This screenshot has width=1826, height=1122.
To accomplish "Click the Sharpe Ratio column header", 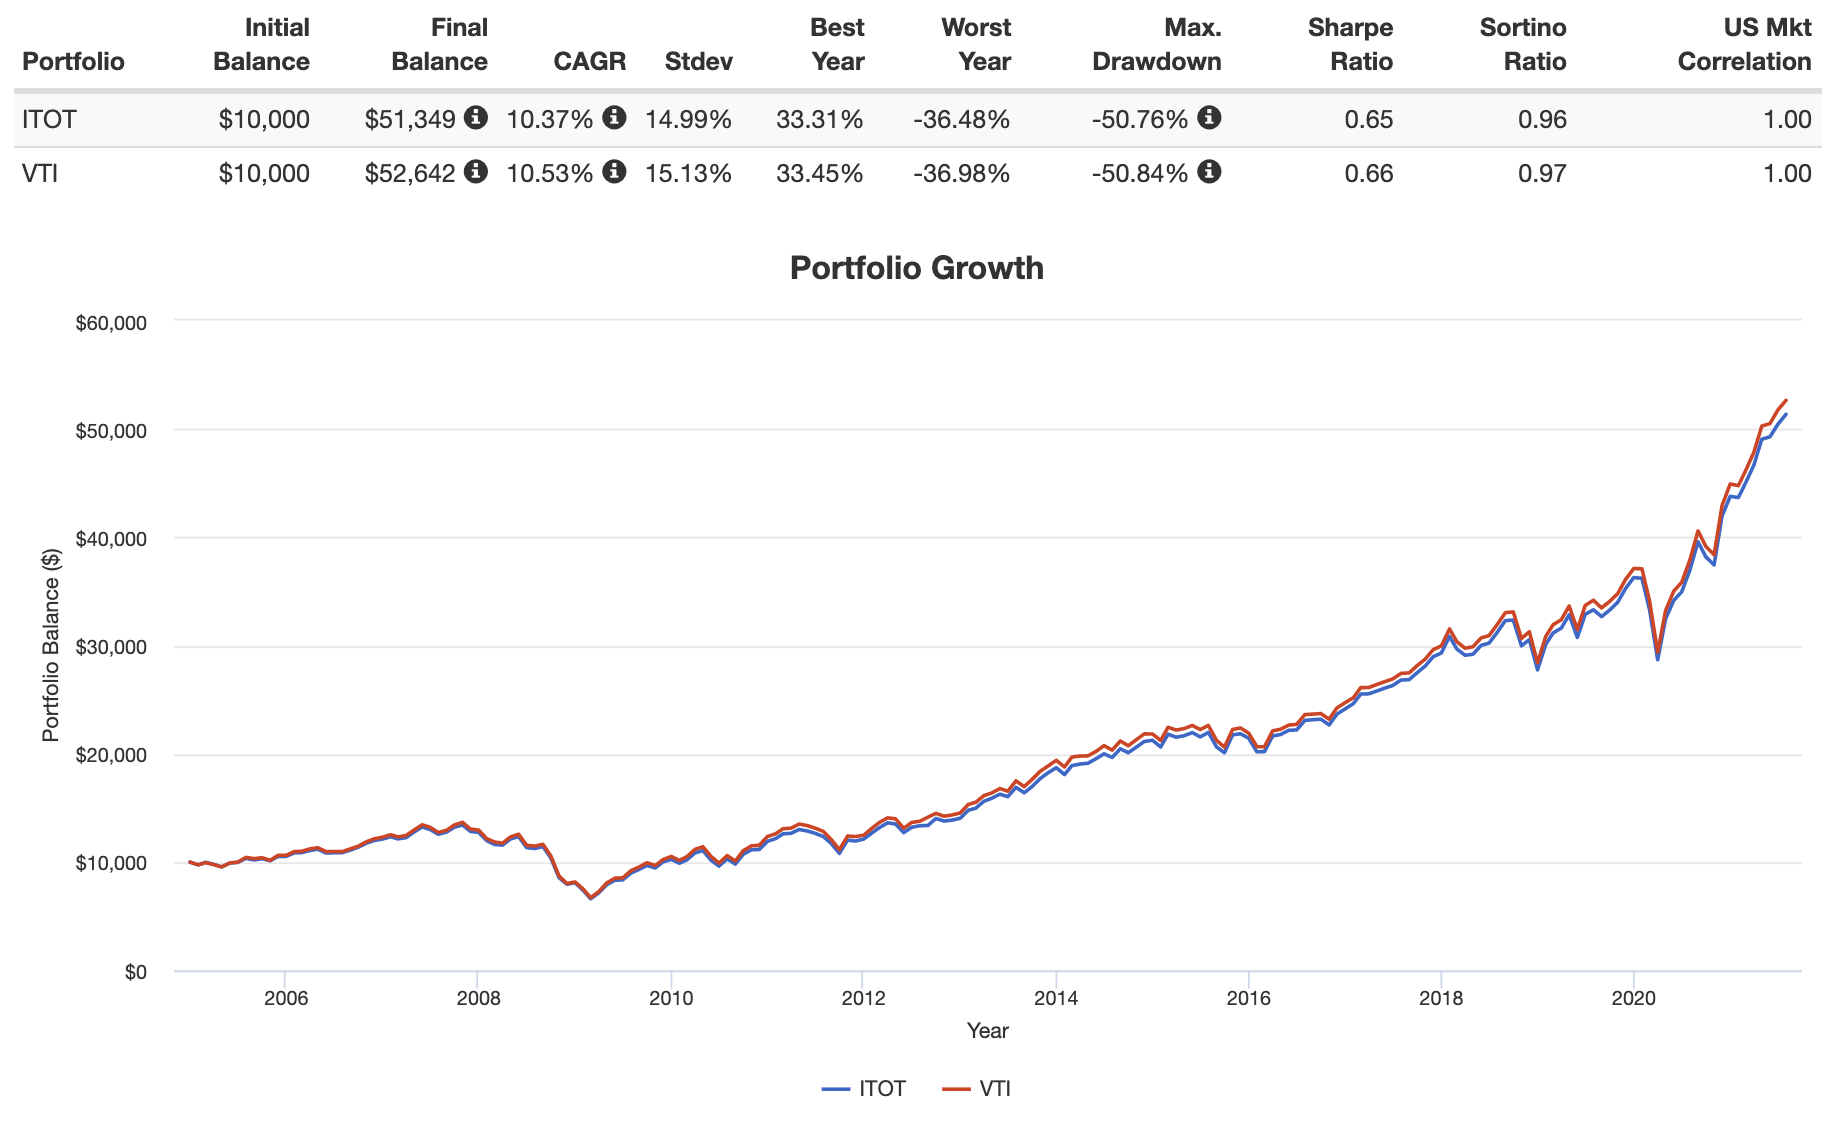I will point(1350,45).
